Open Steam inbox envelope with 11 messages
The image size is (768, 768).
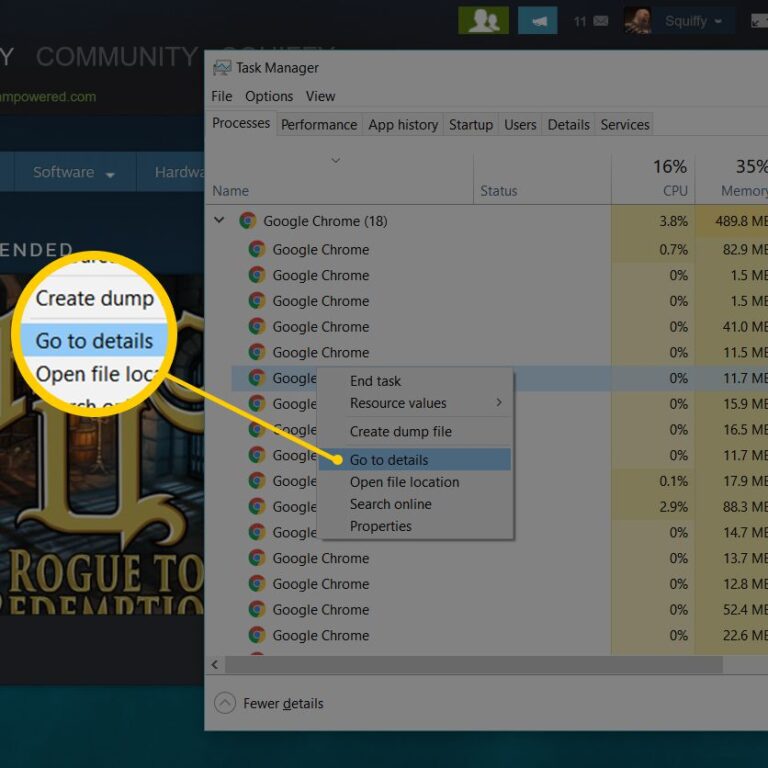[600, 21]
